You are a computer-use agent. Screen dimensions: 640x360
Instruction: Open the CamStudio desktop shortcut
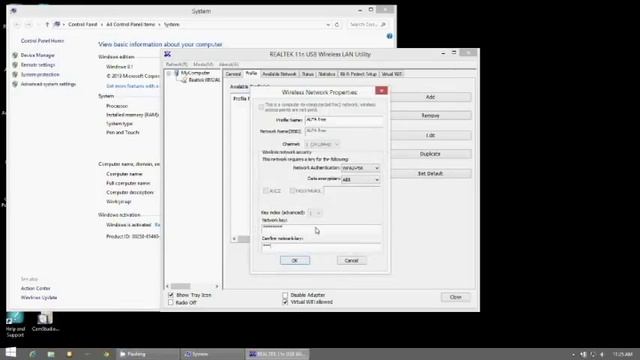pyautogui.click(x=45, y=322)
